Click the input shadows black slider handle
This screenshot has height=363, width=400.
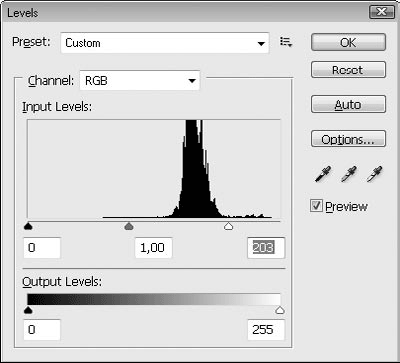28,227
